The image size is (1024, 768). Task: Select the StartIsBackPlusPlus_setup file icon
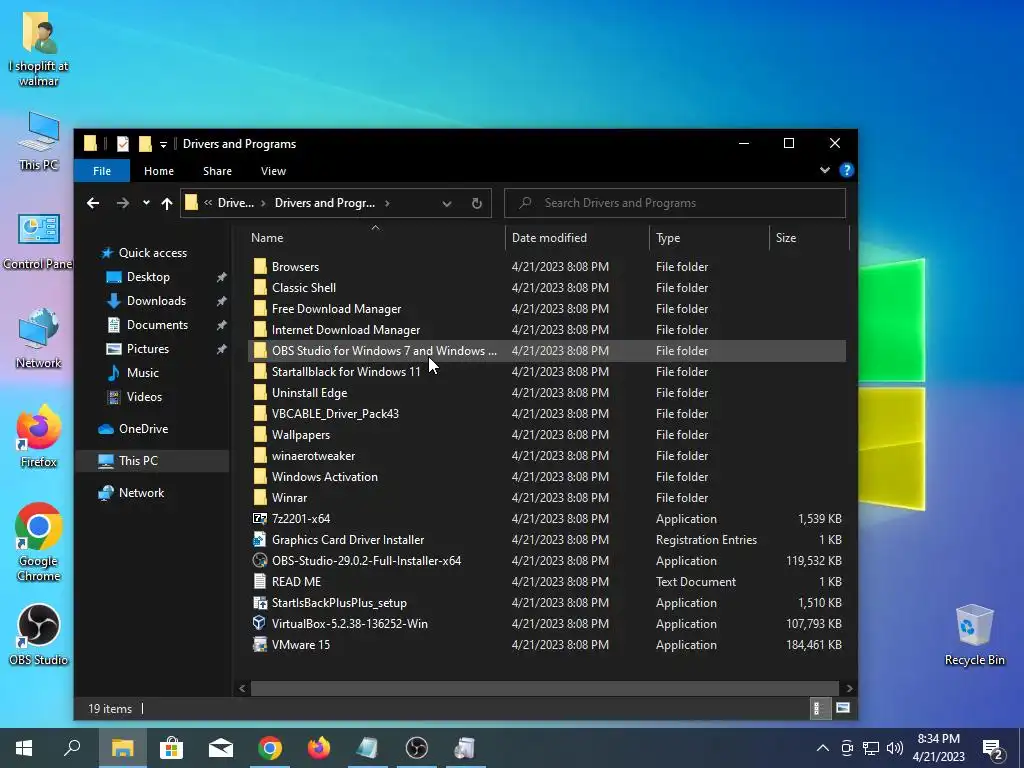260,603
